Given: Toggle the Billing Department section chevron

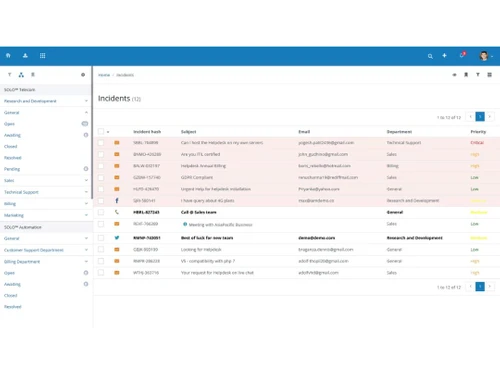Looking at the screenshot, I should point(86,261).
